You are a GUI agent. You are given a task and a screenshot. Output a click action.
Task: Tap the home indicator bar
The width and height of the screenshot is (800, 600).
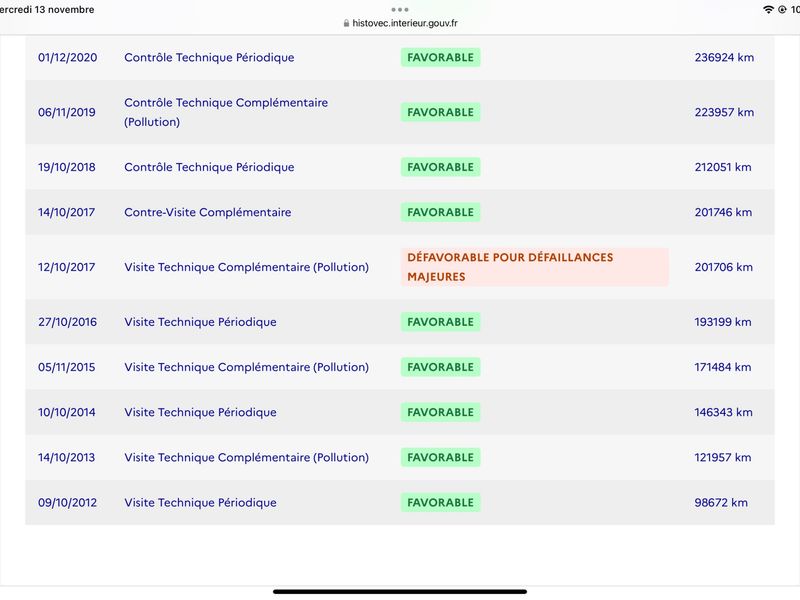tap(399, 592)
